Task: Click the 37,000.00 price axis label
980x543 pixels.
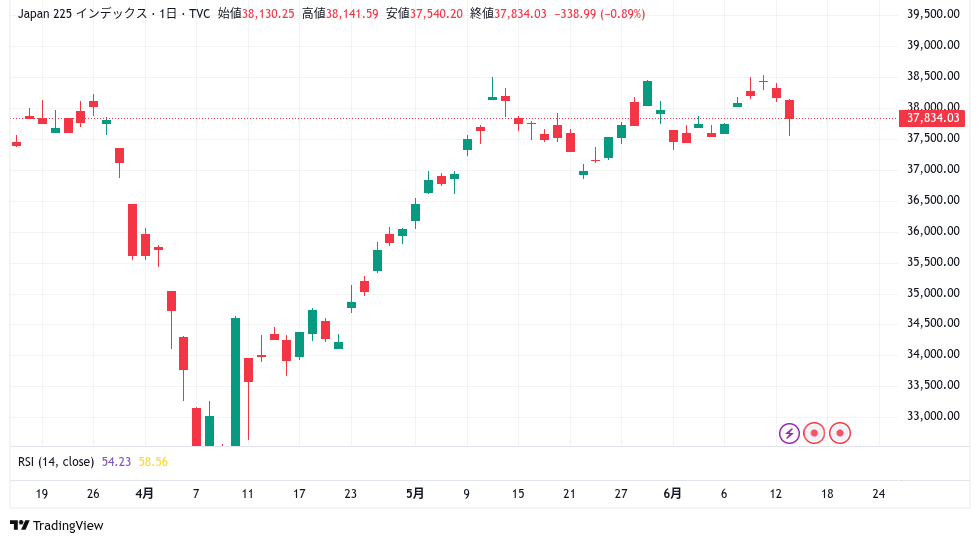Action: coord(933,169)
